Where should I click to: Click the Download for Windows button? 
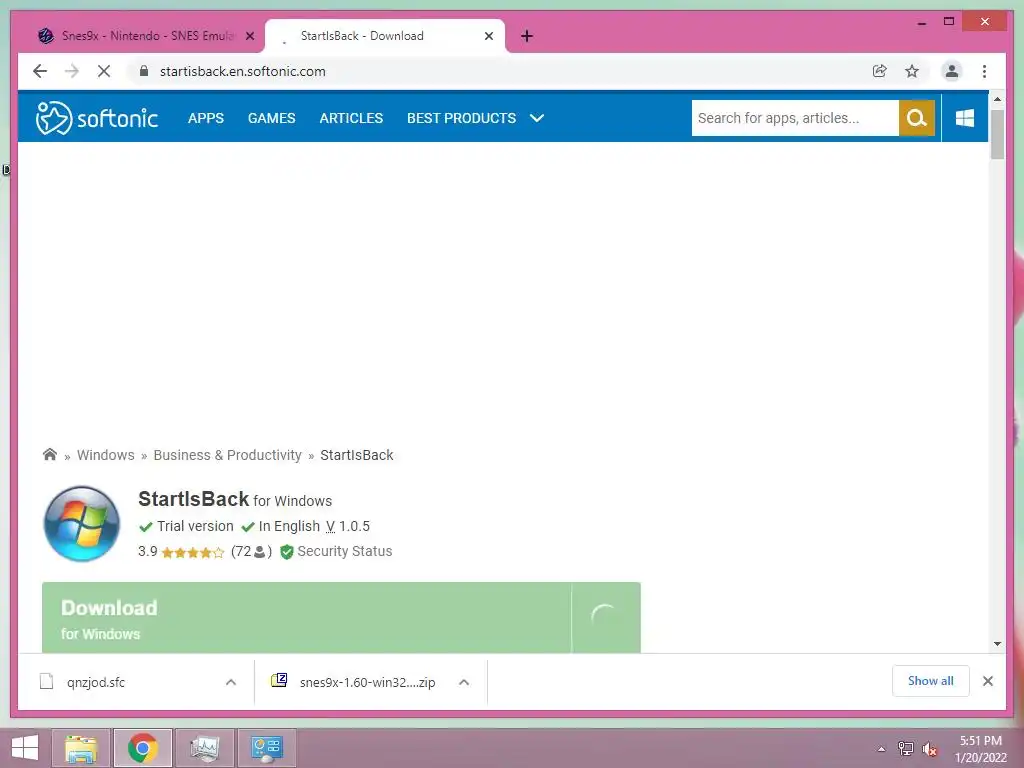coord(341,618)
